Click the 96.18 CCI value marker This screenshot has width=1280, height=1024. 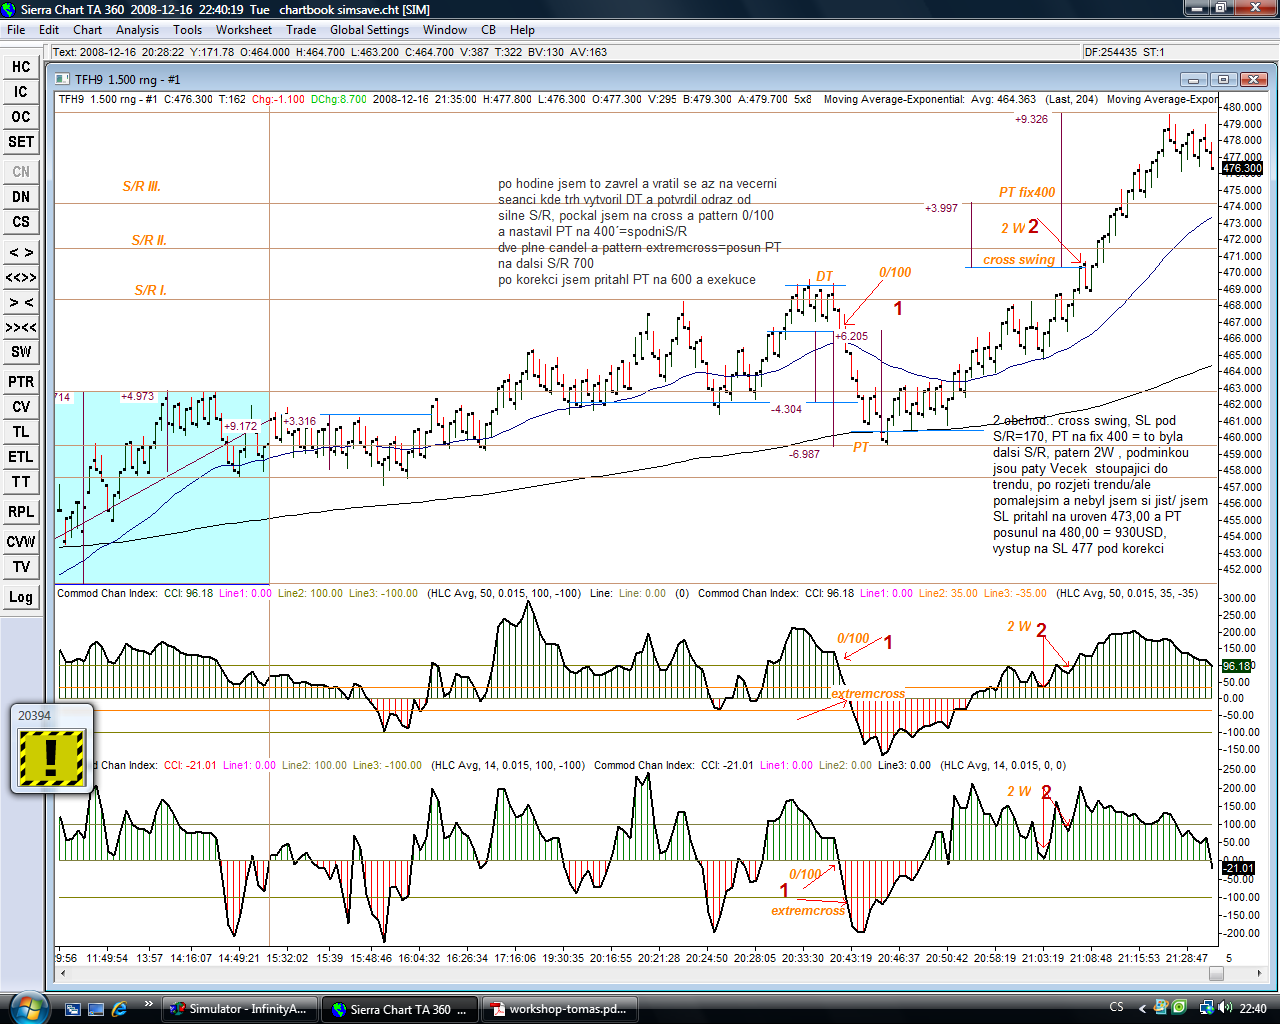coord(1237,666)
